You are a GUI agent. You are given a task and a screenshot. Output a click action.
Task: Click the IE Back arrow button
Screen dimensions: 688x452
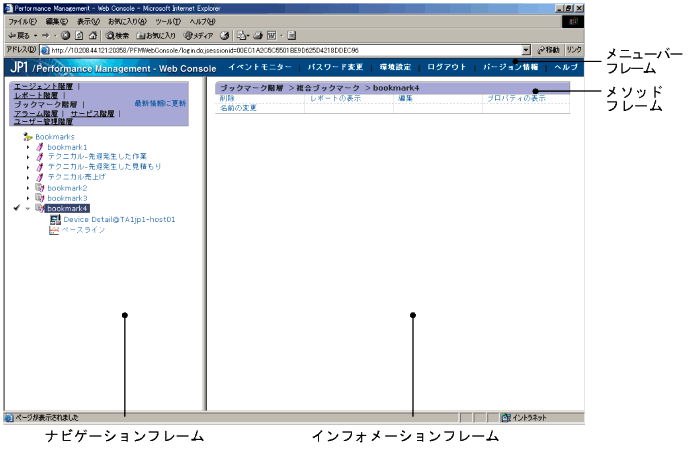coord(18,36)
